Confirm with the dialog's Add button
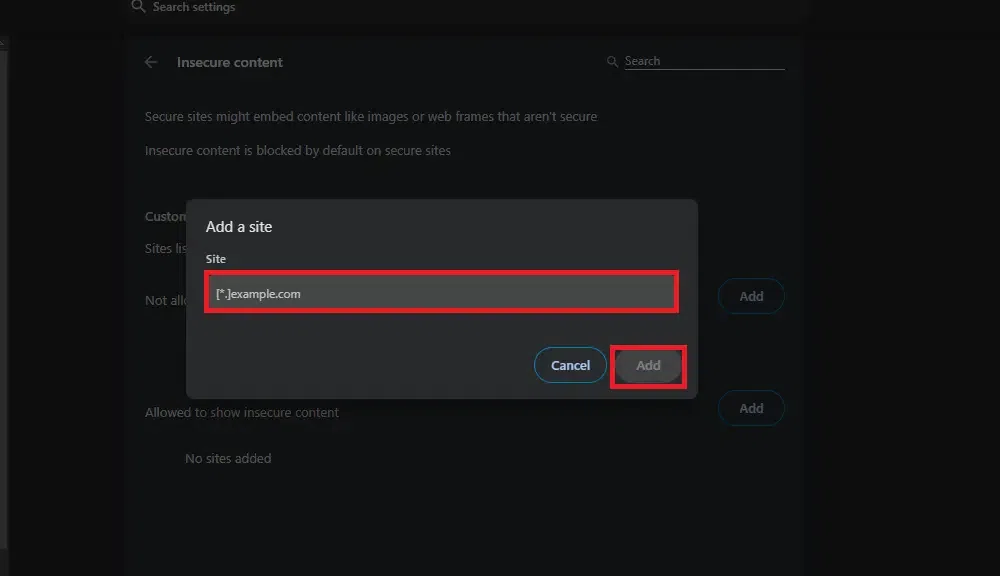The height and width of the screenshot is (576, 1000). pos(648,366)
